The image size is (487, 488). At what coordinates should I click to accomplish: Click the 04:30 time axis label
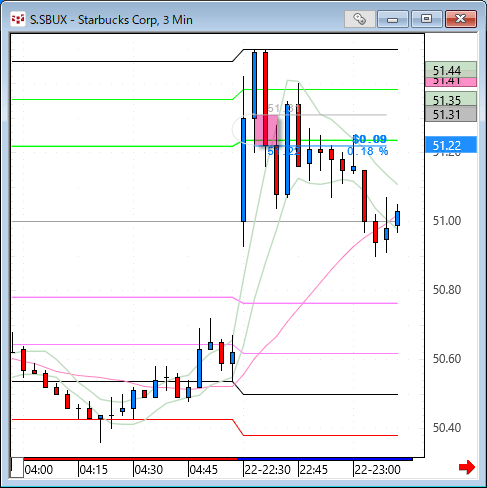tap(149, 470)
